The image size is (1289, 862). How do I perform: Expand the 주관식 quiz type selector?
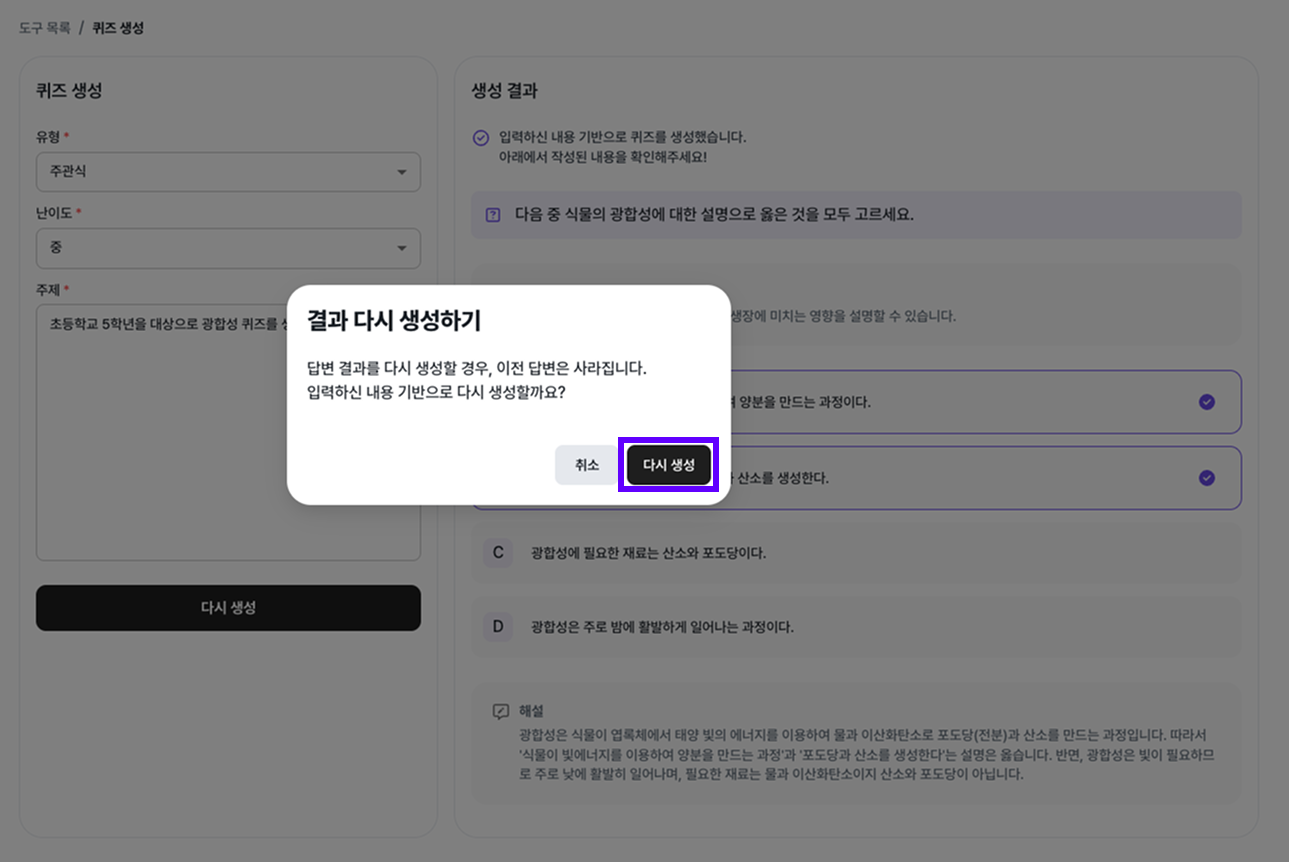[228, 171]
